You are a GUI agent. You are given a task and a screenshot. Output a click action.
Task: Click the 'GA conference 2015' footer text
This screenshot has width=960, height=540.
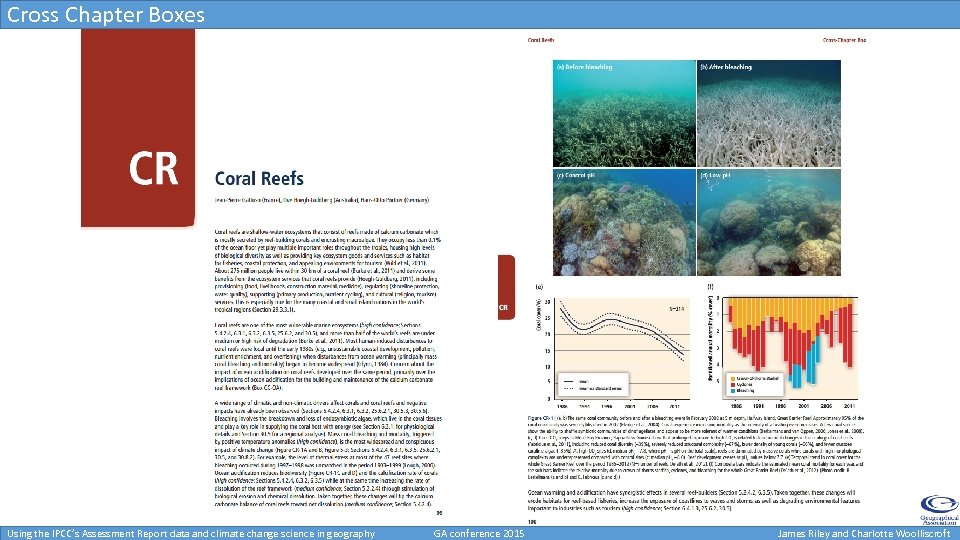[x=479, y=533]
